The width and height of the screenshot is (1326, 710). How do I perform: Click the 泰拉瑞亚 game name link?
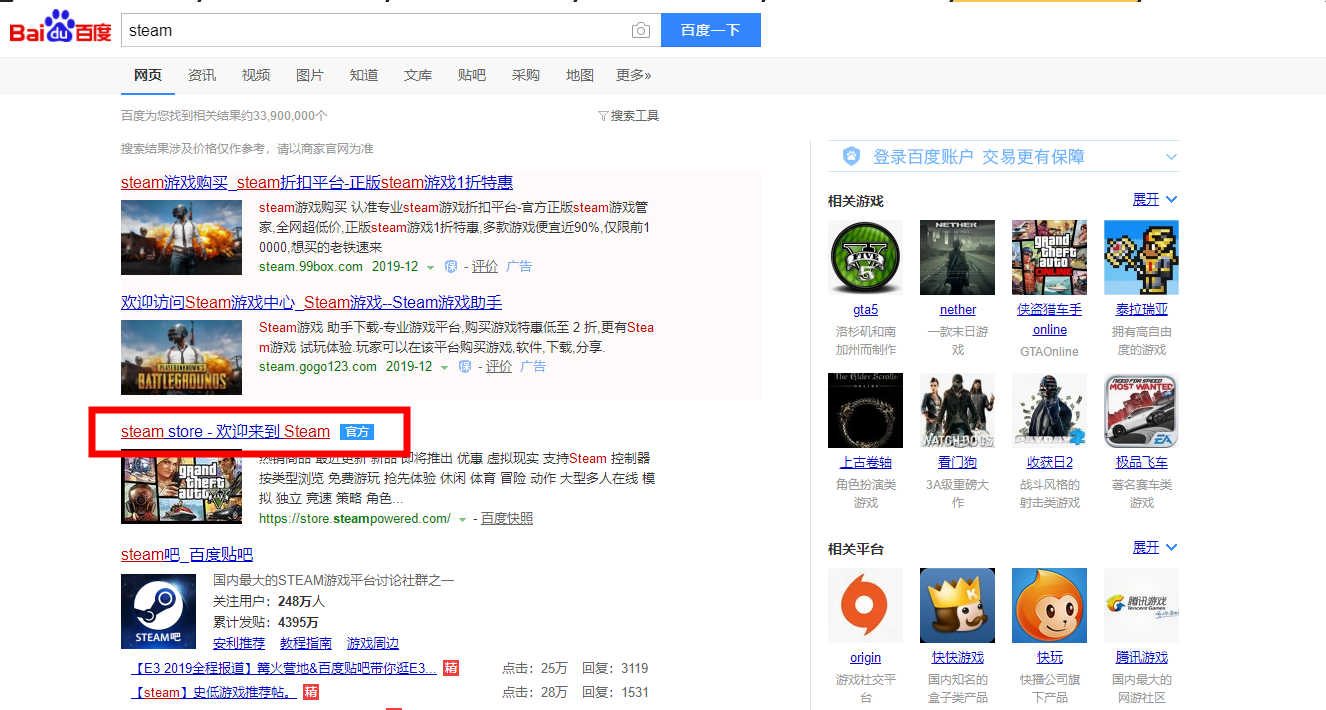pos(1141,309)
